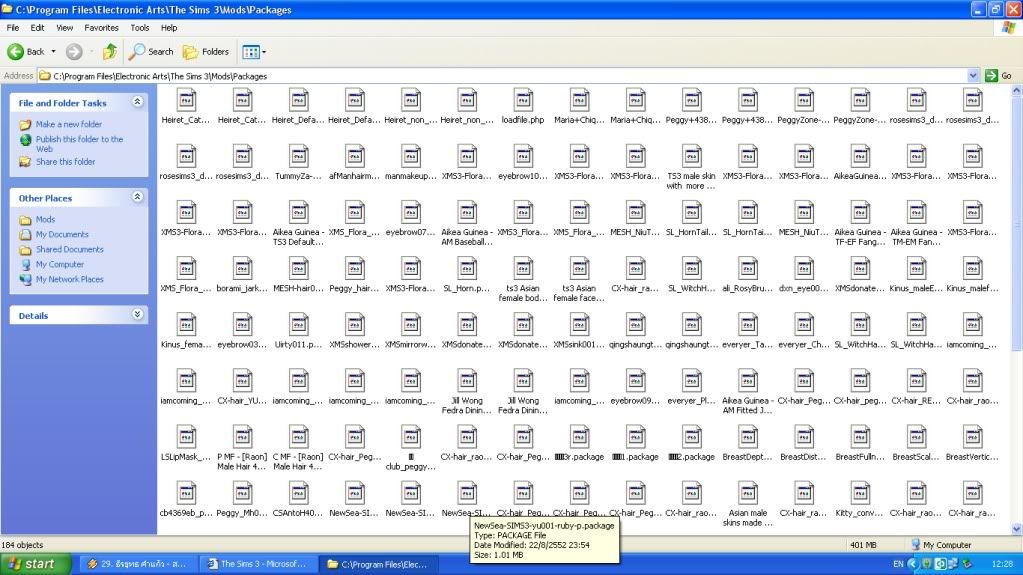Select the CSAntoH40 file icon
The height and width of the screenshot is (575, 1023).
(x=299, y=493)
